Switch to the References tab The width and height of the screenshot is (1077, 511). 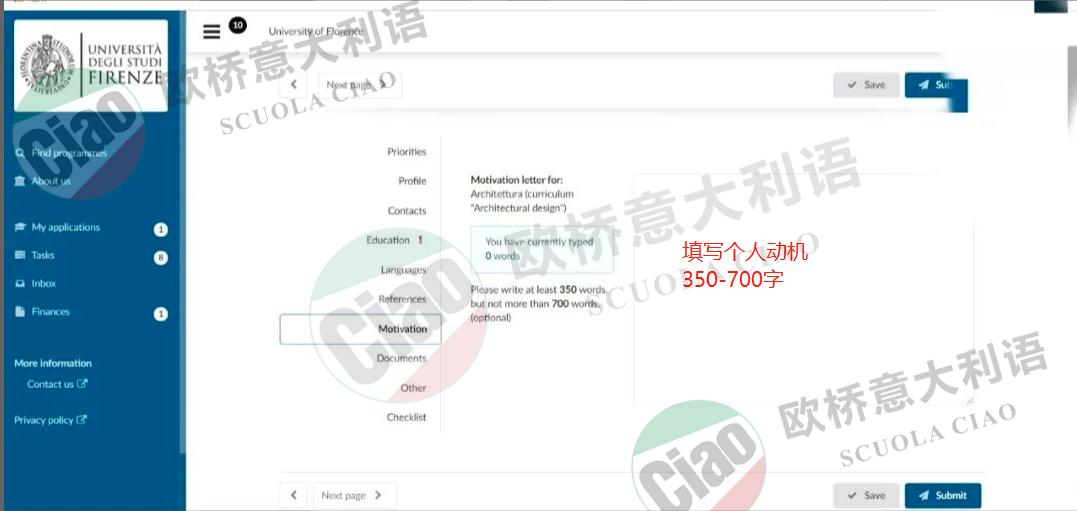403,299
